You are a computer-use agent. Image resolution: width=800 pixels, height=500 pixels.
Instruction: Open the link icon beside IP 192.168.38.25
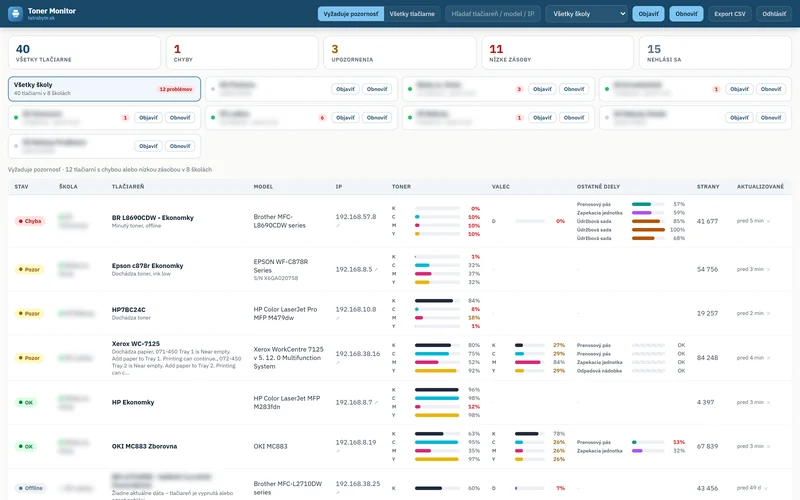(x=338, y=492)
